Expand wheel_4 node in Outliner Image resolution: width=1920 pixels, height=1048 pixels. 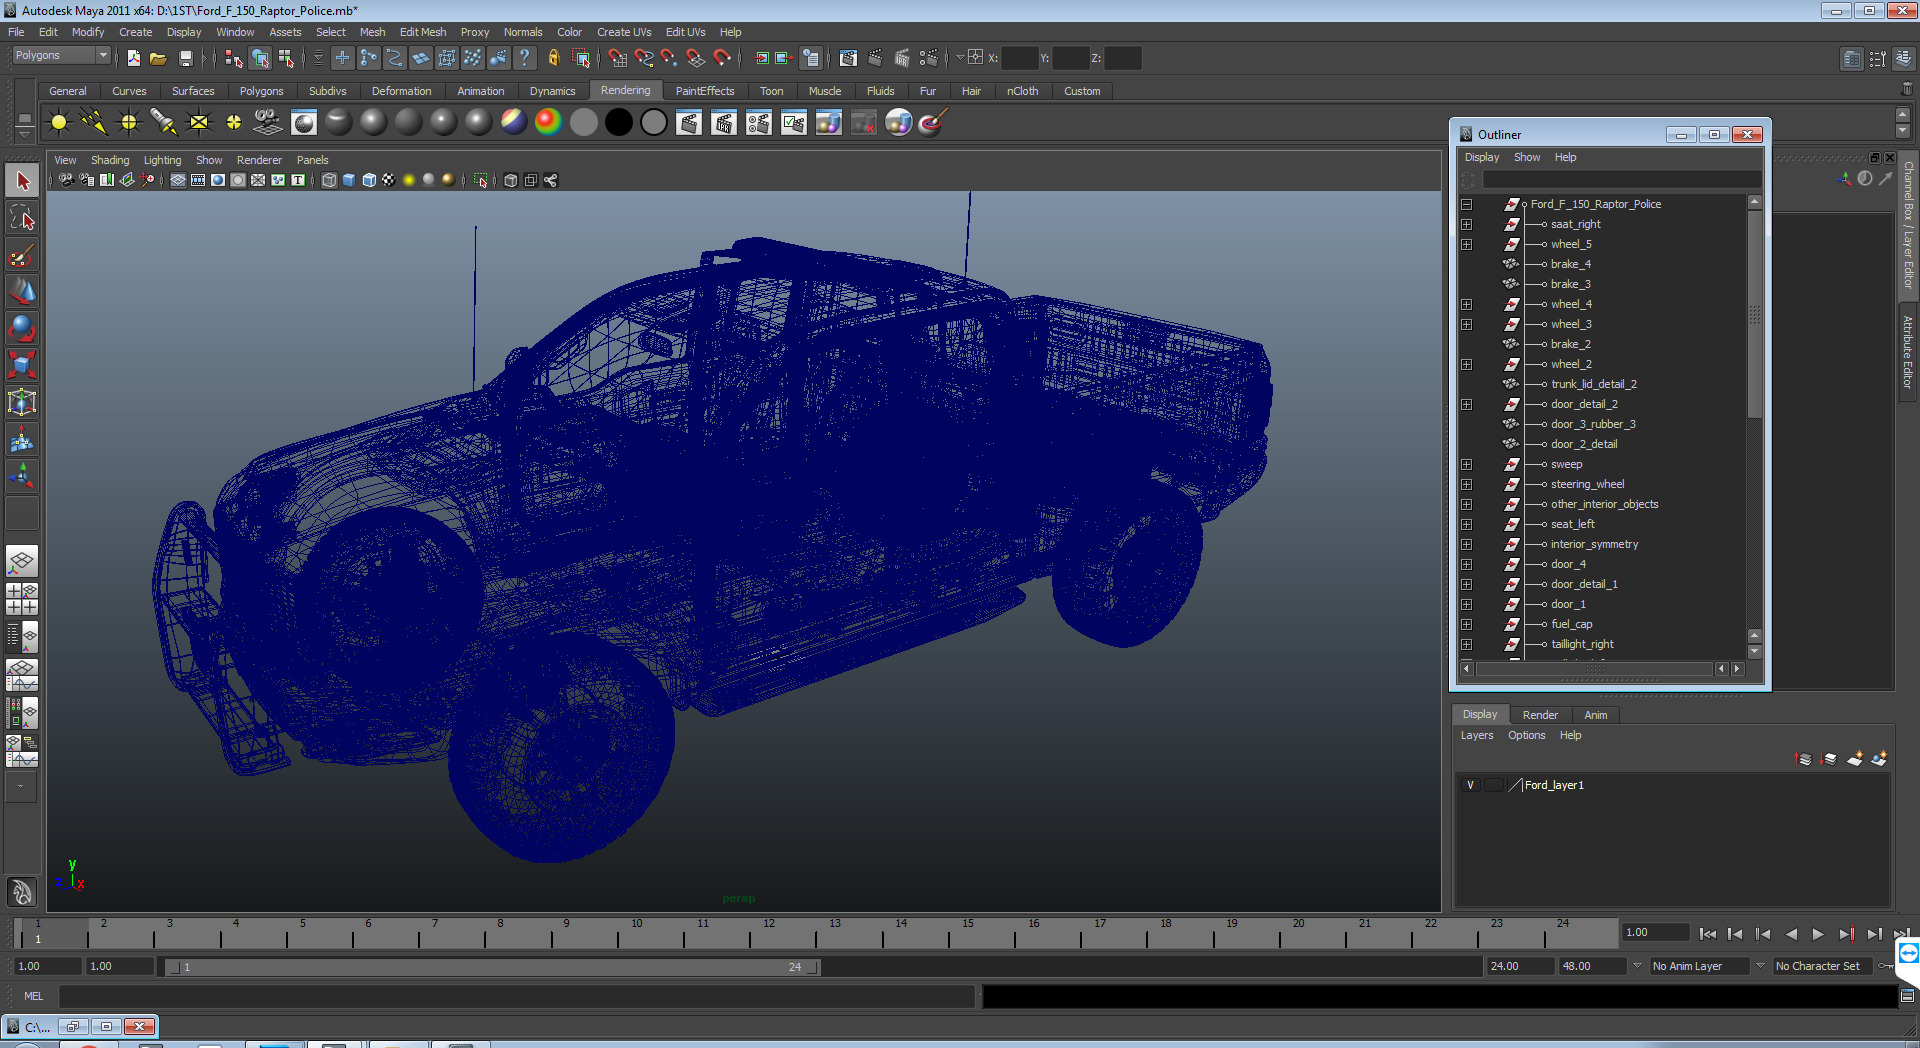click(1467, 304)
